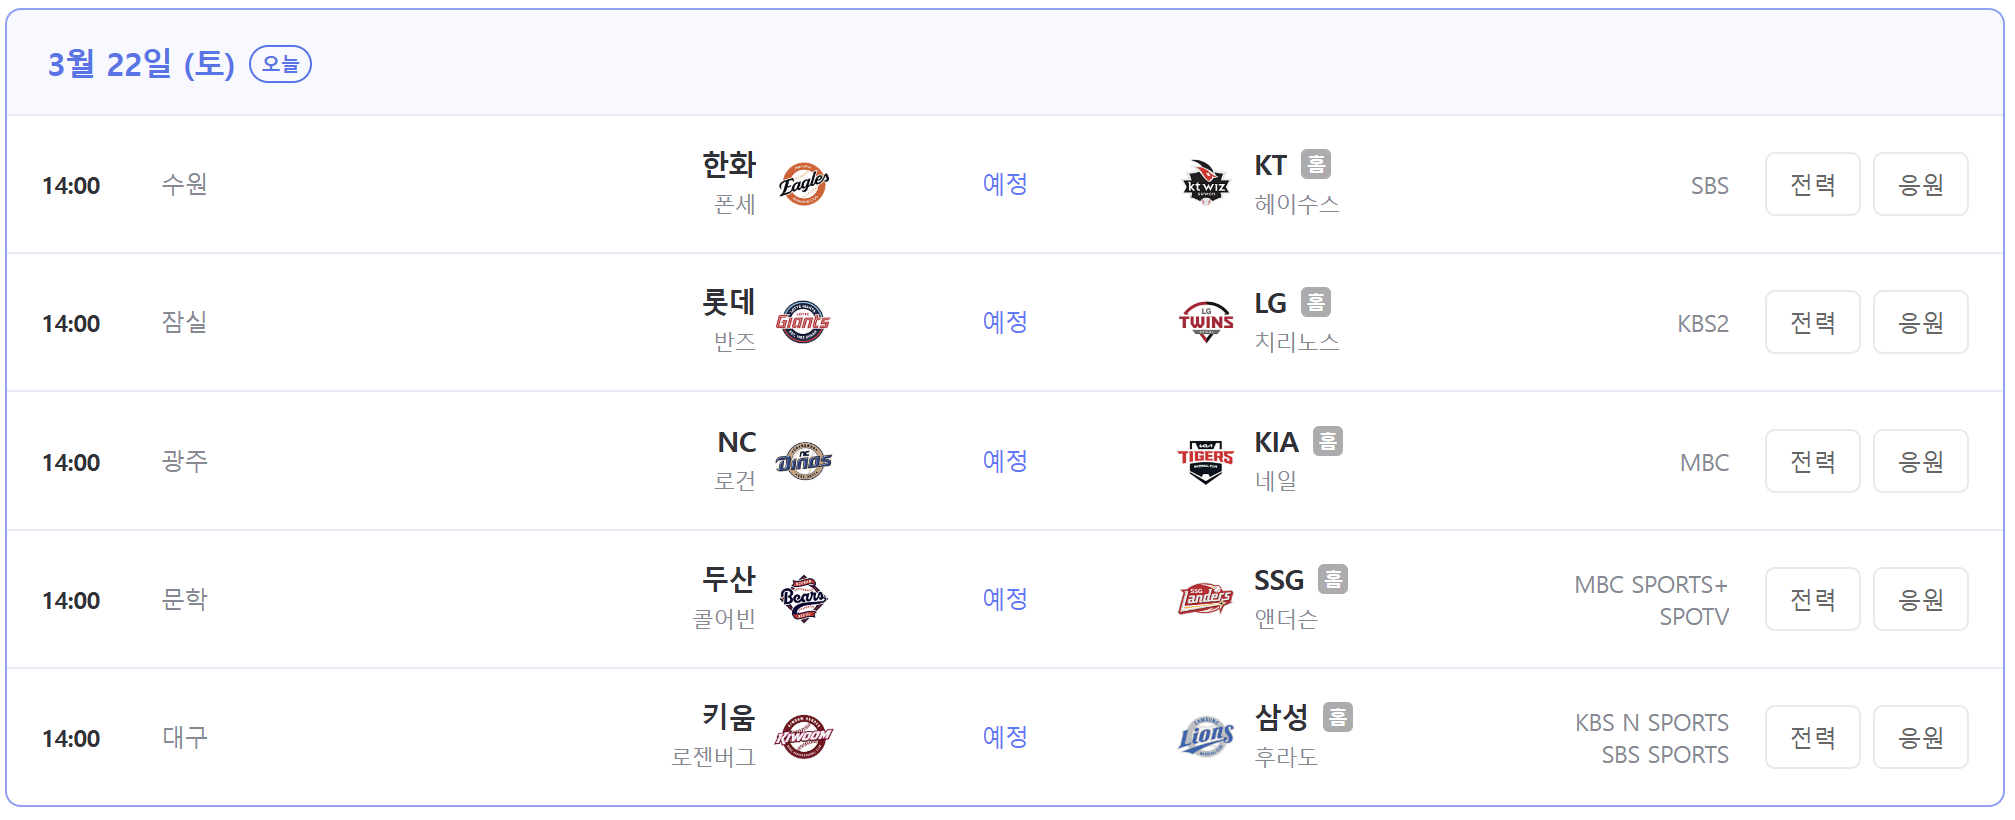Click the KT Wiz team logo
This screenshot has width=2015, height=820.
1206,184
